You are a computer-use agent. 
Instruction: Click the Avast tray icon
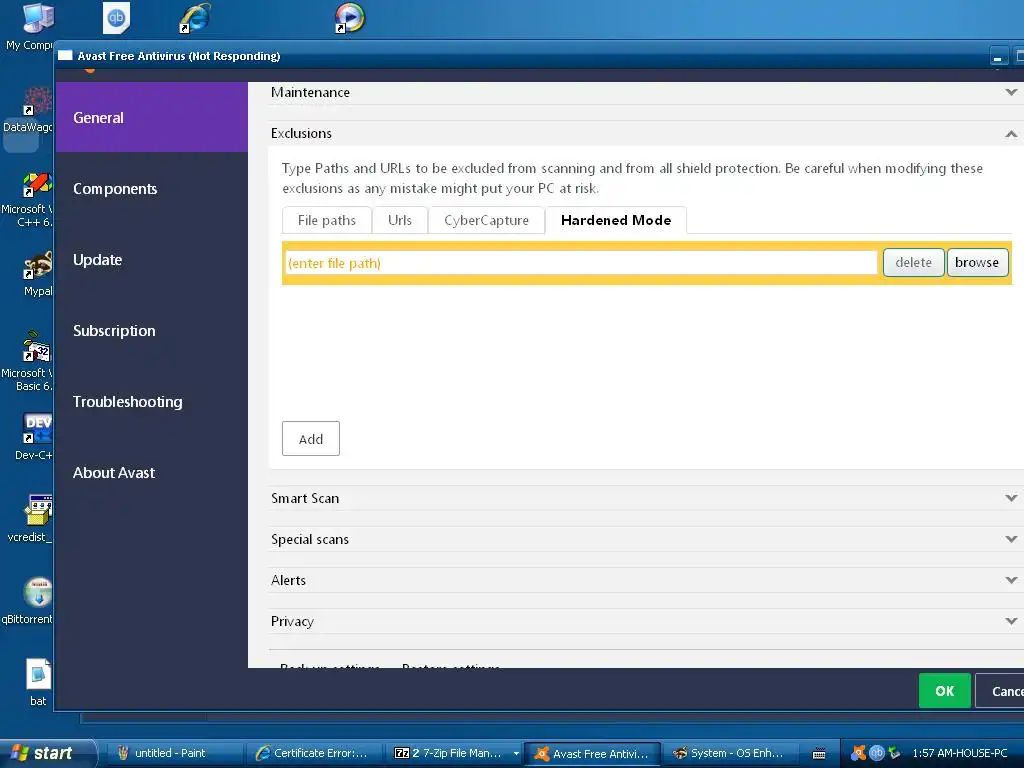[858, 753]
